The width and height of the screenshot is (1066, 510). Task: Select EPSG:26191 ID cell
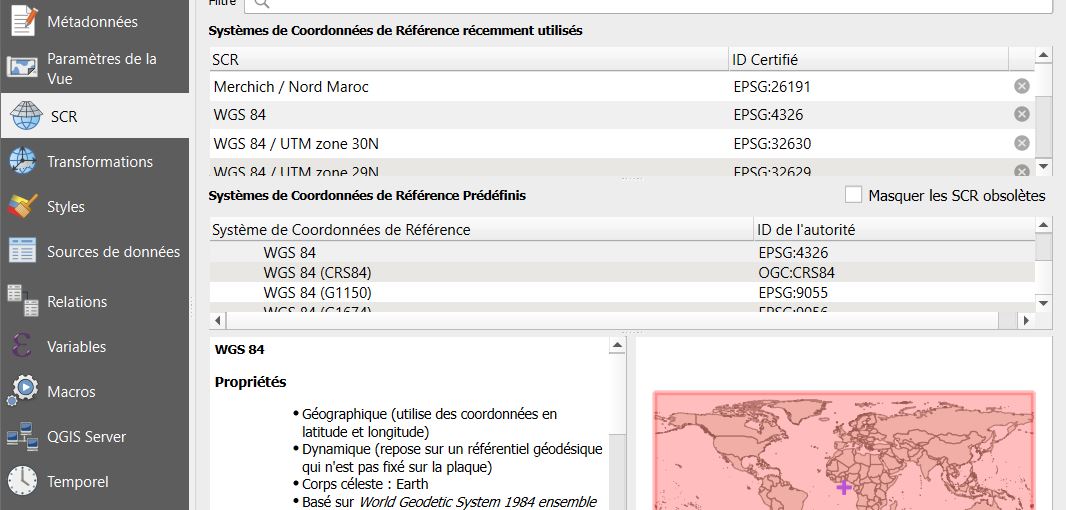click(772, 86)
